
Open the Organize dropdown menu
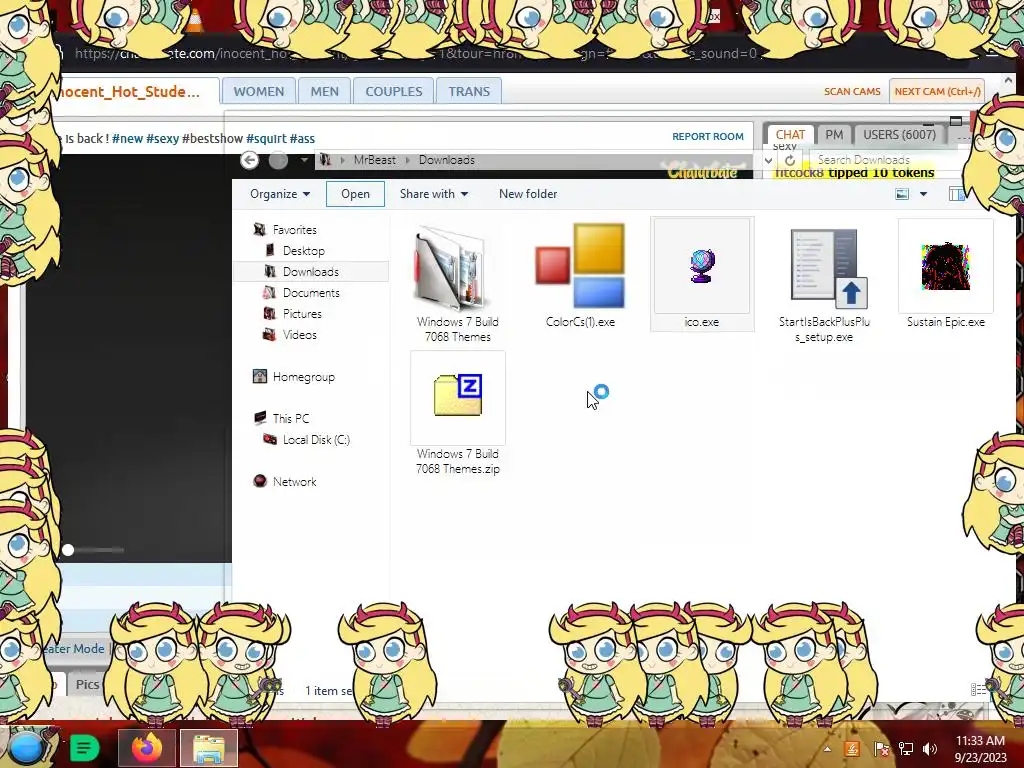(x=280, y=194)
